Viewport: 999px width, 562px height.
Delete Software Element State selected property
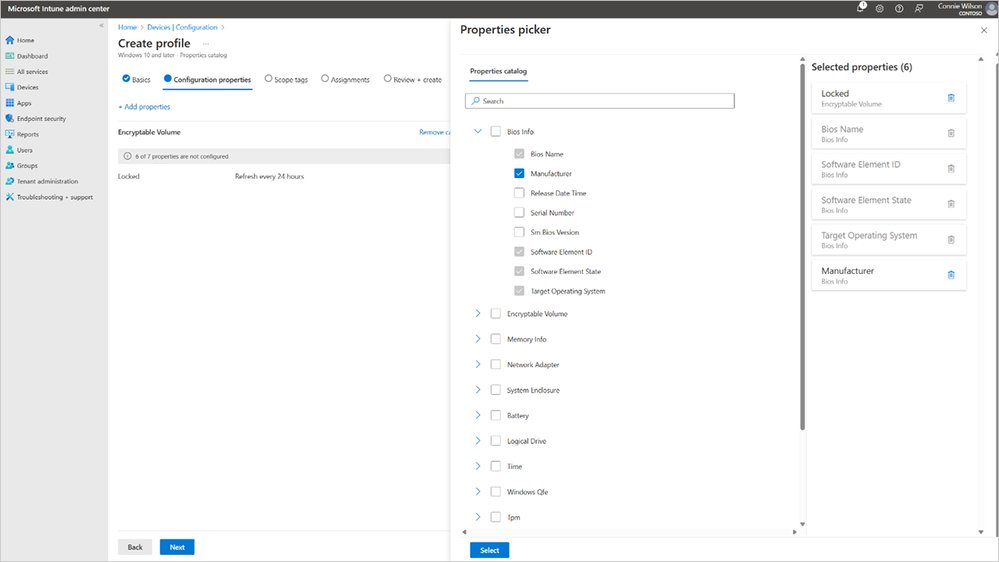pos(951,204)
